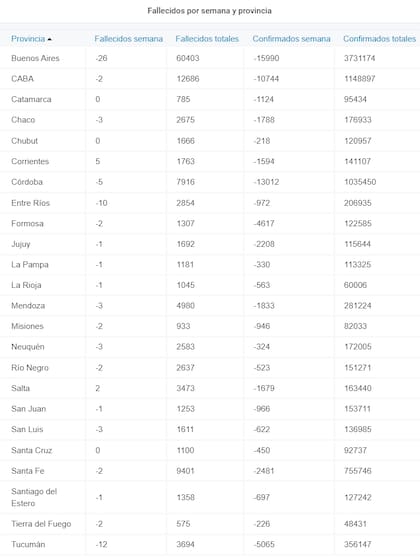Click Salta weekly confirmed value -1679
420x558 pixels.
point(264,388)
